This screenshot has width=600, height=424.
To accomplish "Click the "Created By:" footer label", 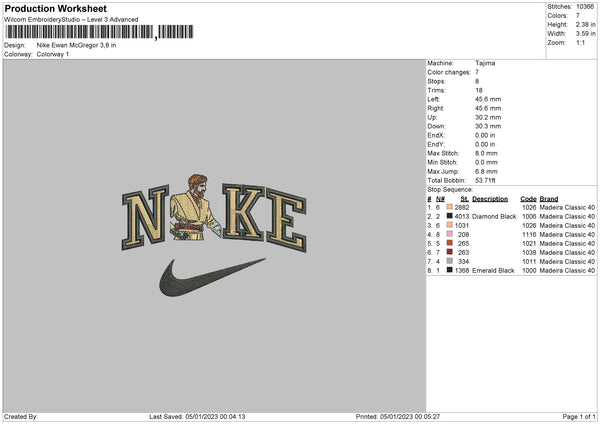I will (x=21, y=416).
